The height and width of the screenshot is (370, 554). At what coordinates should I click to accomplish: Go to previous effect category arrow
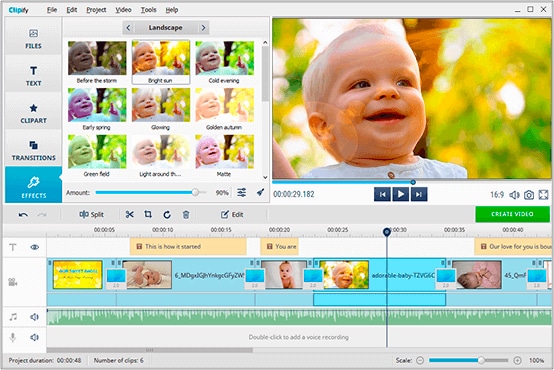coord(128,28)
